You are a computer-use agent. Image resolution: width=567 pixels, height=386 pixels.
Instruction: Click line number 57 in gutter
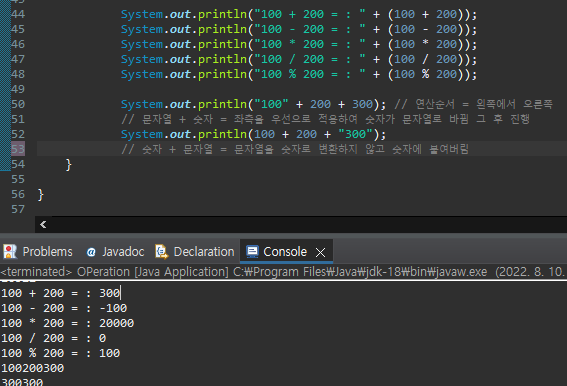[x=18, y=209]
